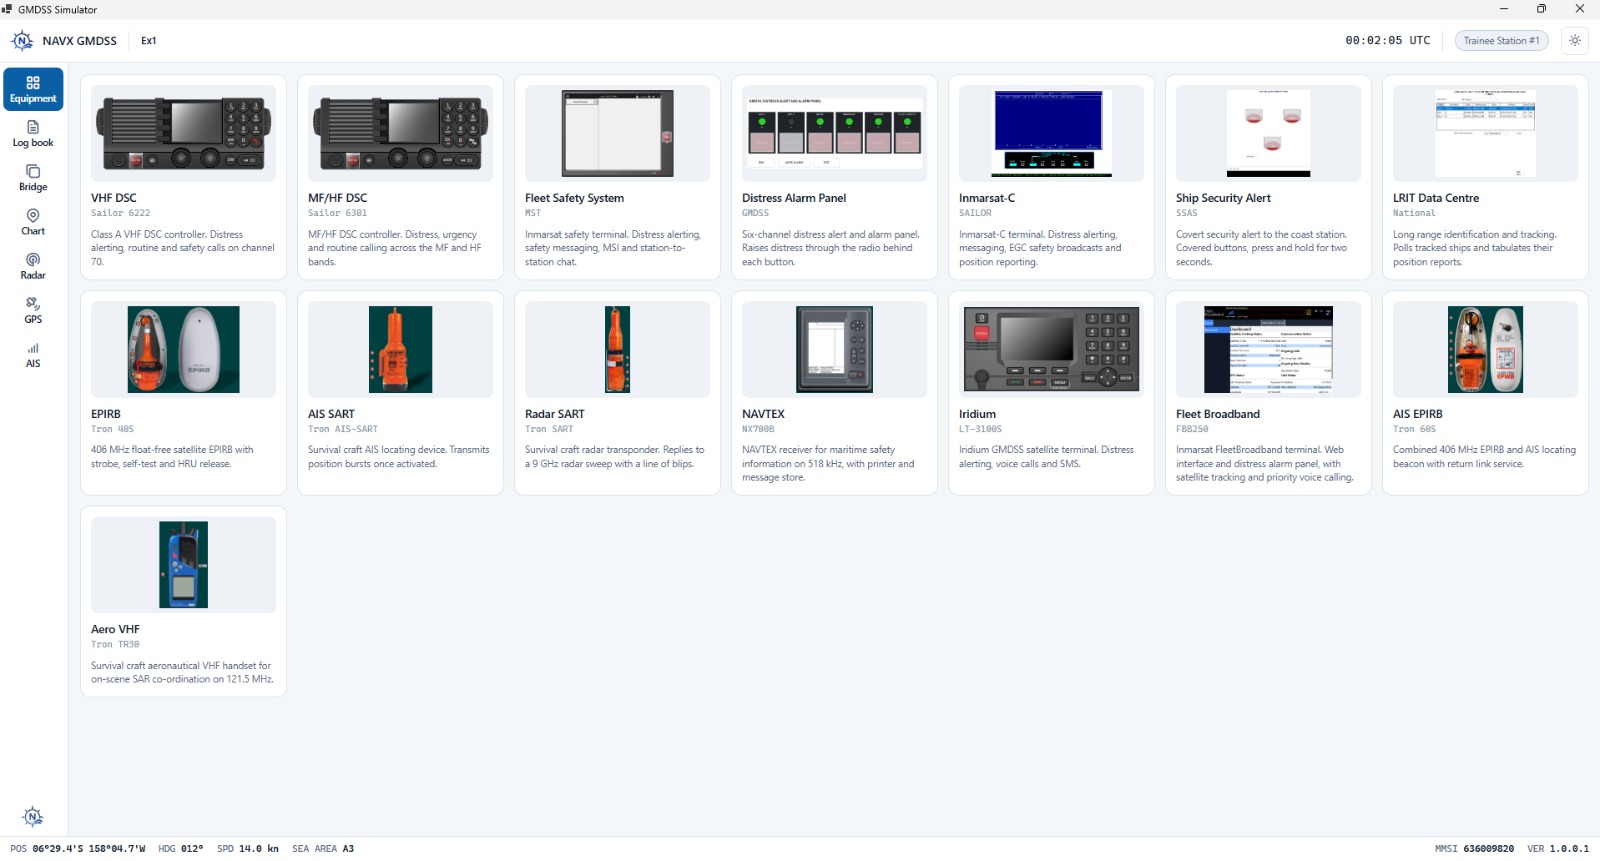
Task: Click the Tron TR30 model label
Action: [x=115, y=645]
